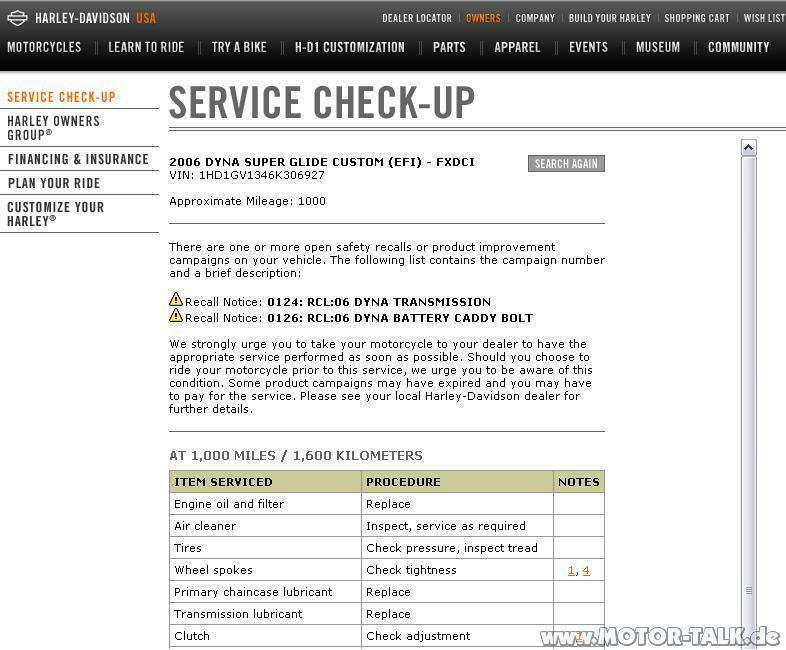Screen dimensions: 786x650
Task: Open the Dealer Locator link
Action: [x=417, y=18]
